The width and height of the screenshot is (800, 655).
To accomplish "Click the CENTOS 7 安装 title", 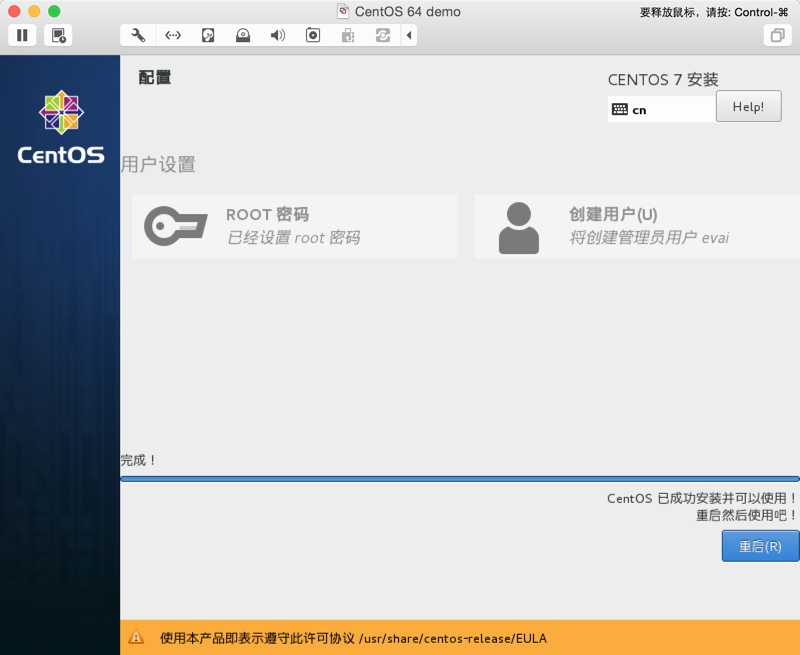I will (663, 80).
